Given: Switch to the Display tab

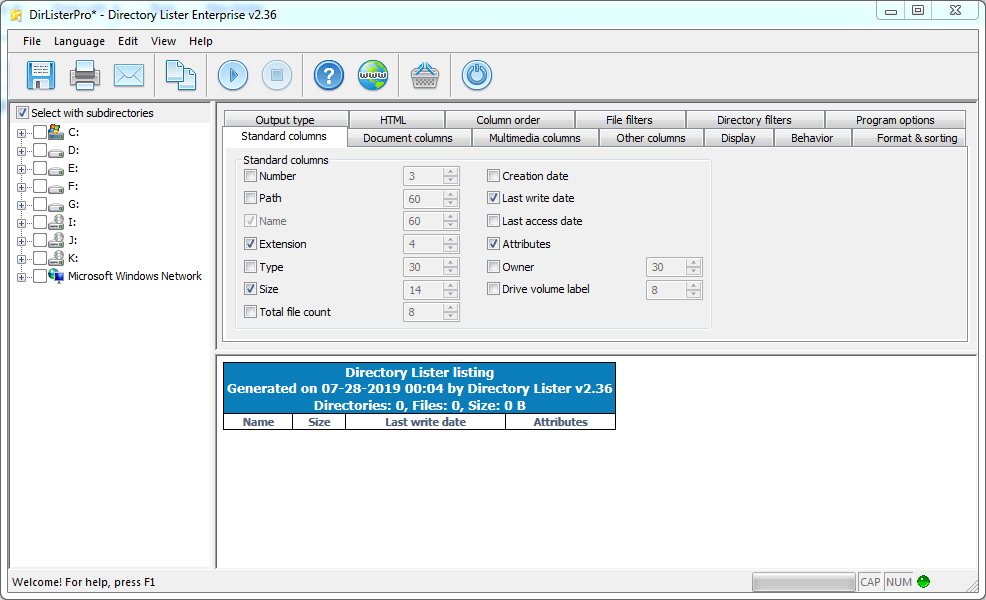Looking at the screenshot, I should tap(738, 138).
